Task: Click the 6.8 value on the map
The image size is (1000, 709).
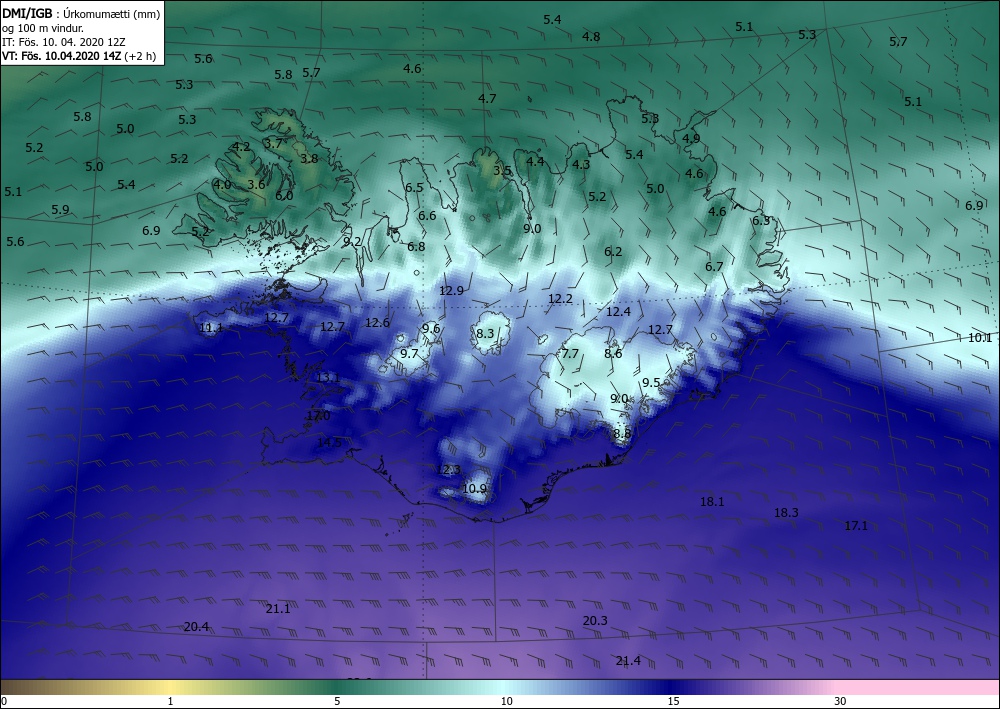Action: 416,246
